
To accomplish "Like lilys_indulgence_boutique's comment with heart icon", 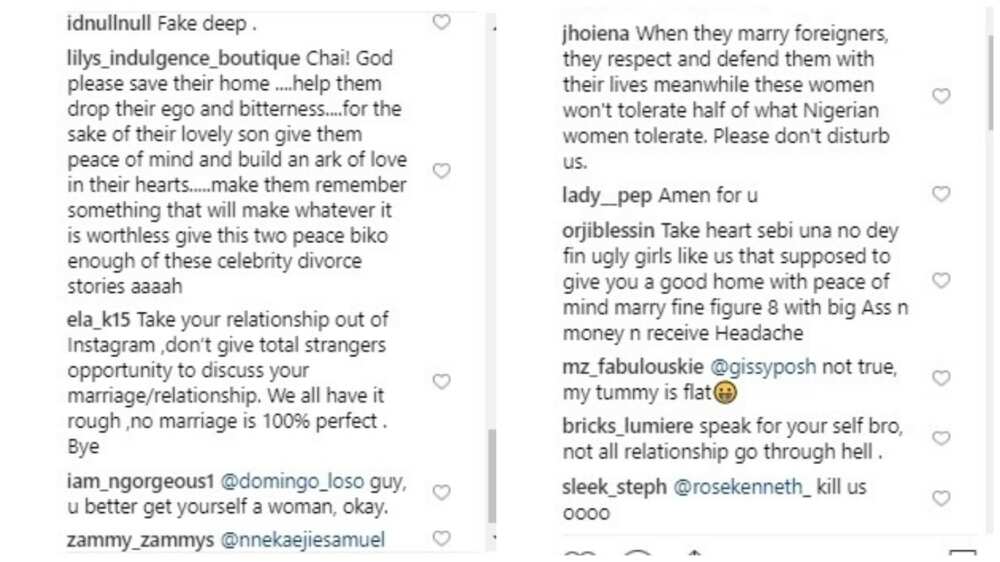I will 441,171.
